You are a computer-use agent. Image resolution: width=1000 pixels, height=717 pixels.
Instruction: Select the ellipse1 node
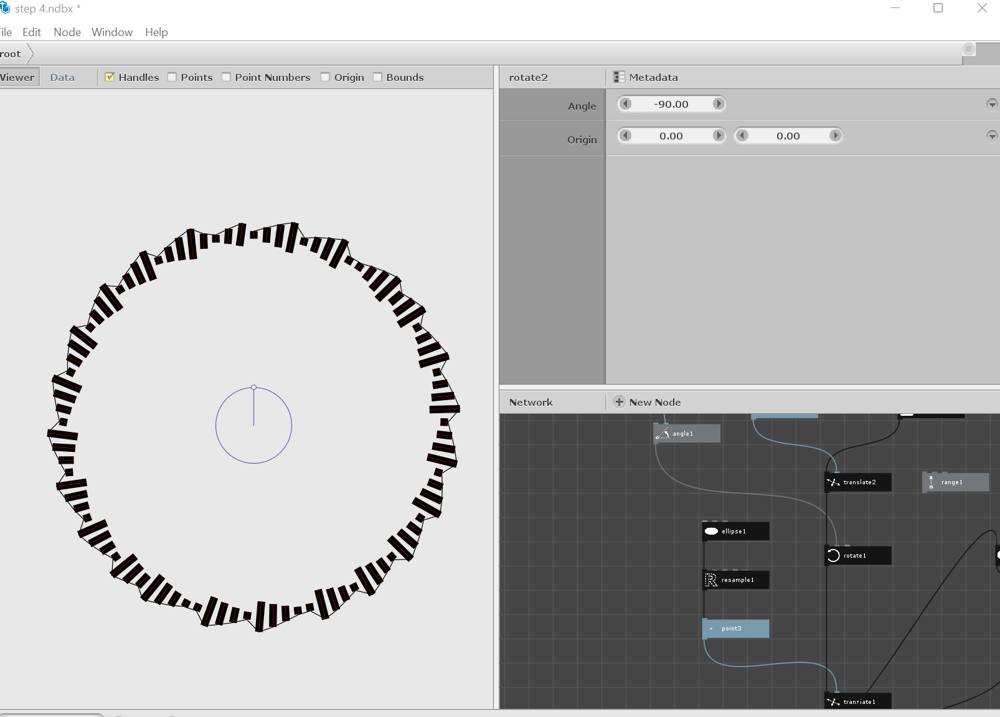[735, 531]
